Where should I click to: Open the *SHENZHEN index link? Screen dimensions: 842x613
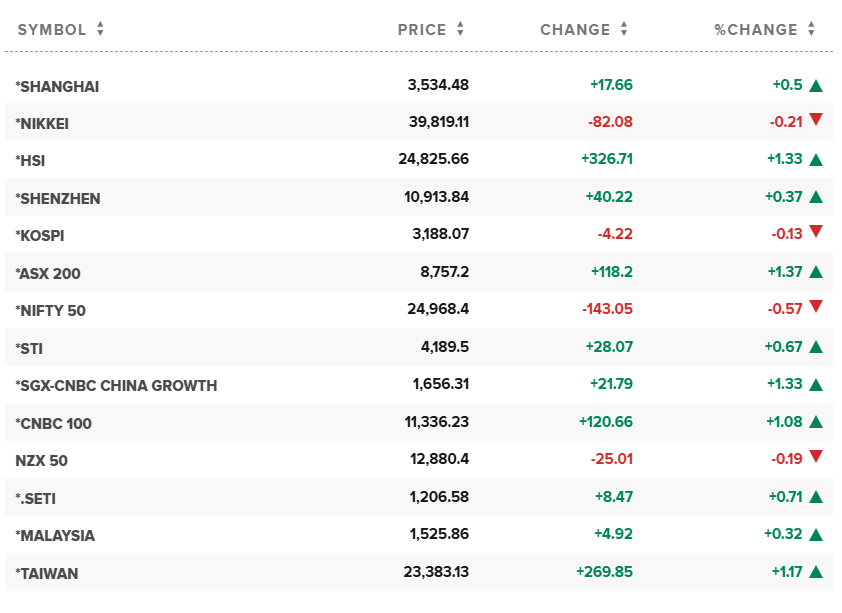coord(58,198)
